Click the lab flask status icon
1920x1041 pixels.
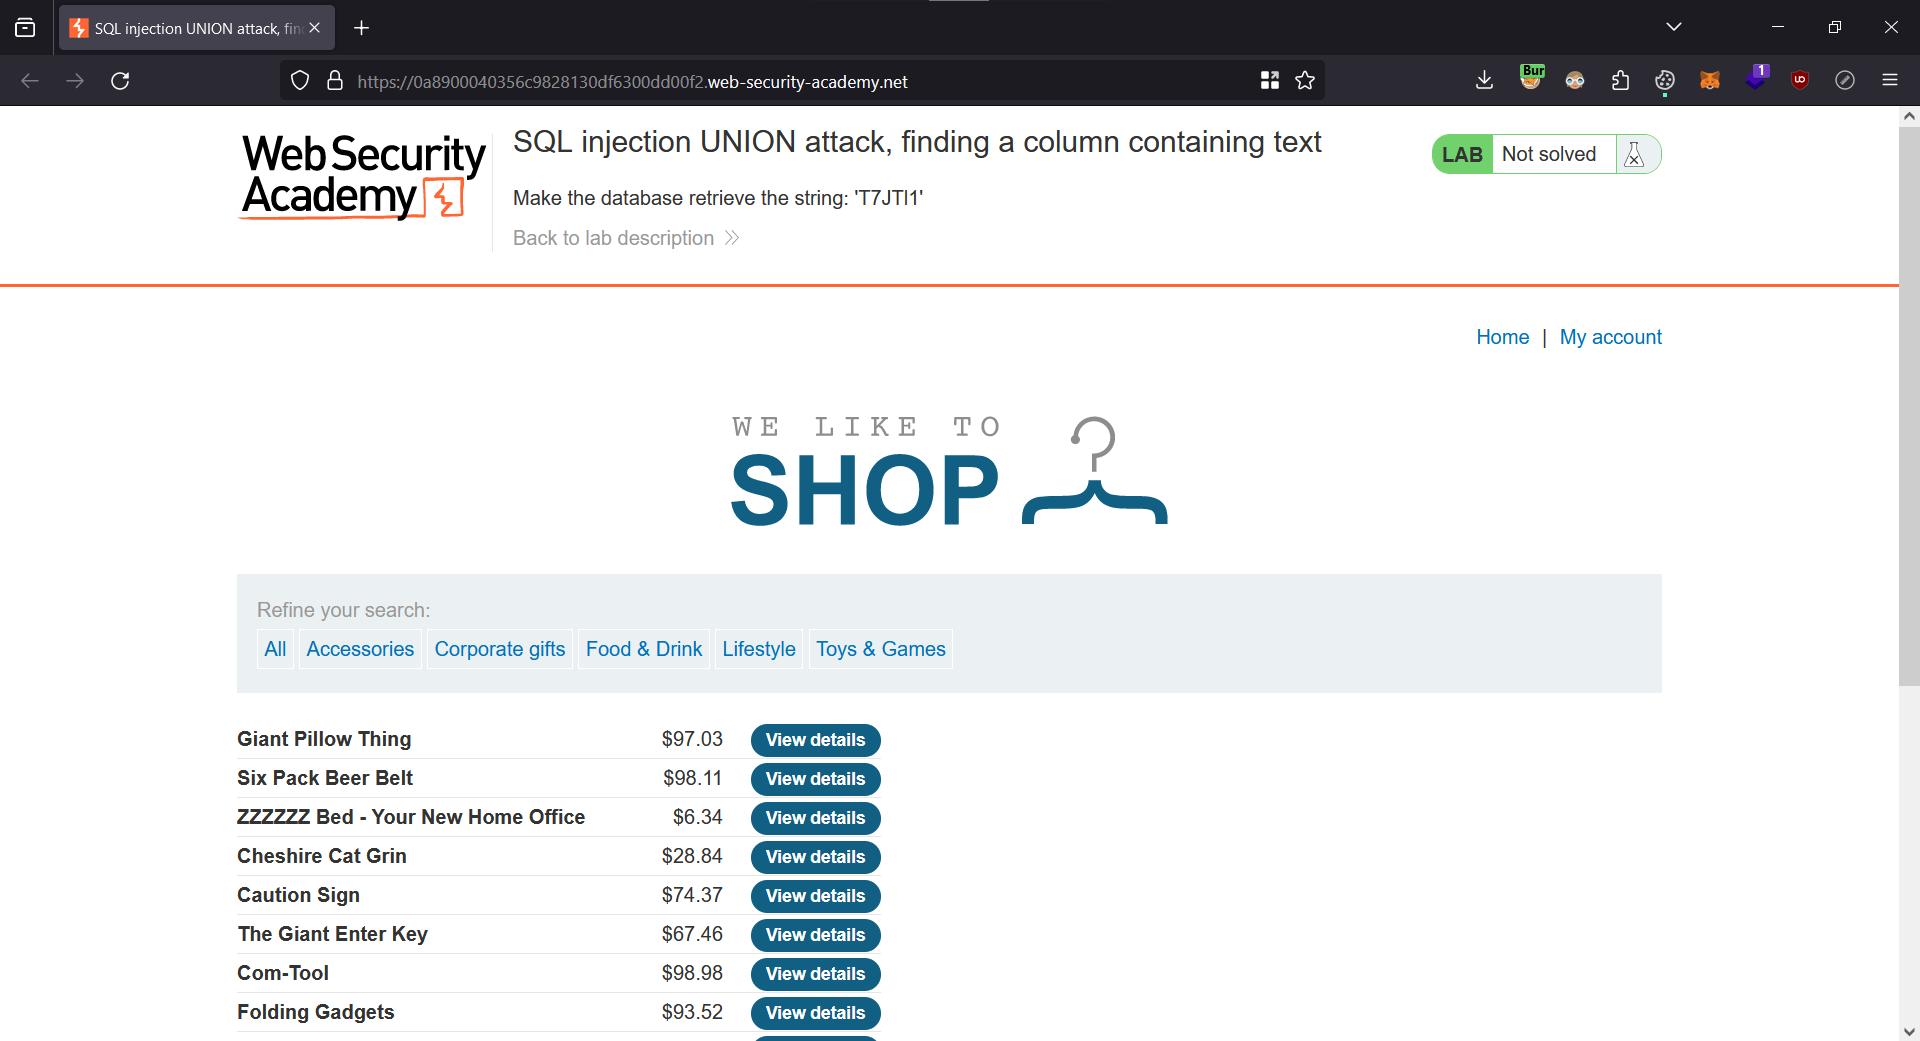(x=1634, y=155)
